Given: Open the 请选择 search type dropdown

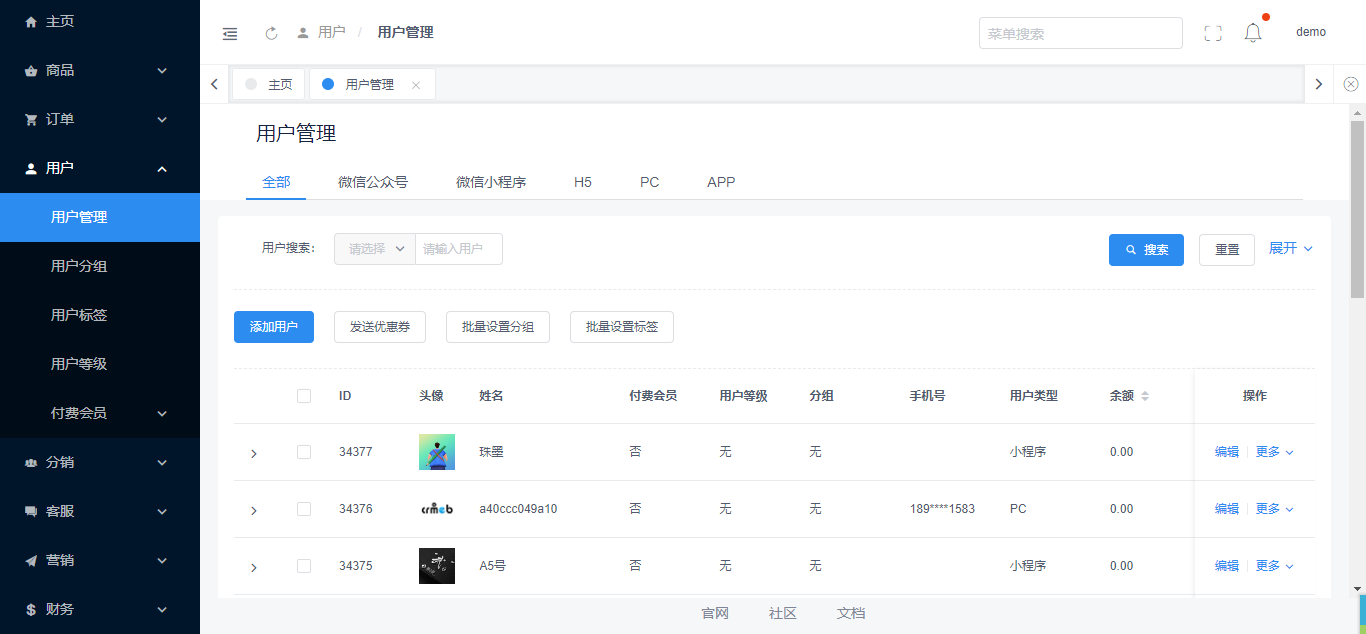Looking at the screenshot, I should [375, 249].
